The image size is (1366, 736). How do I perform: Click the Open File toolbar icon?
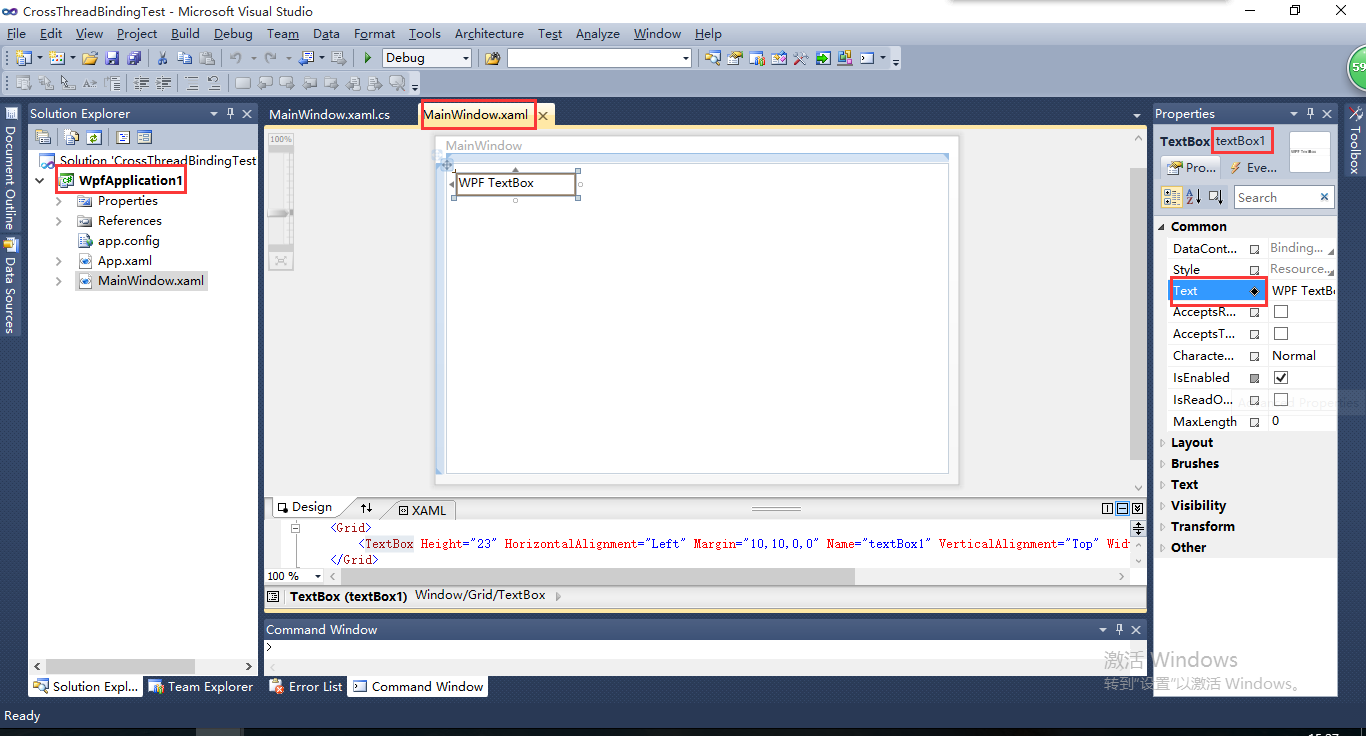[x=90, y=58]
